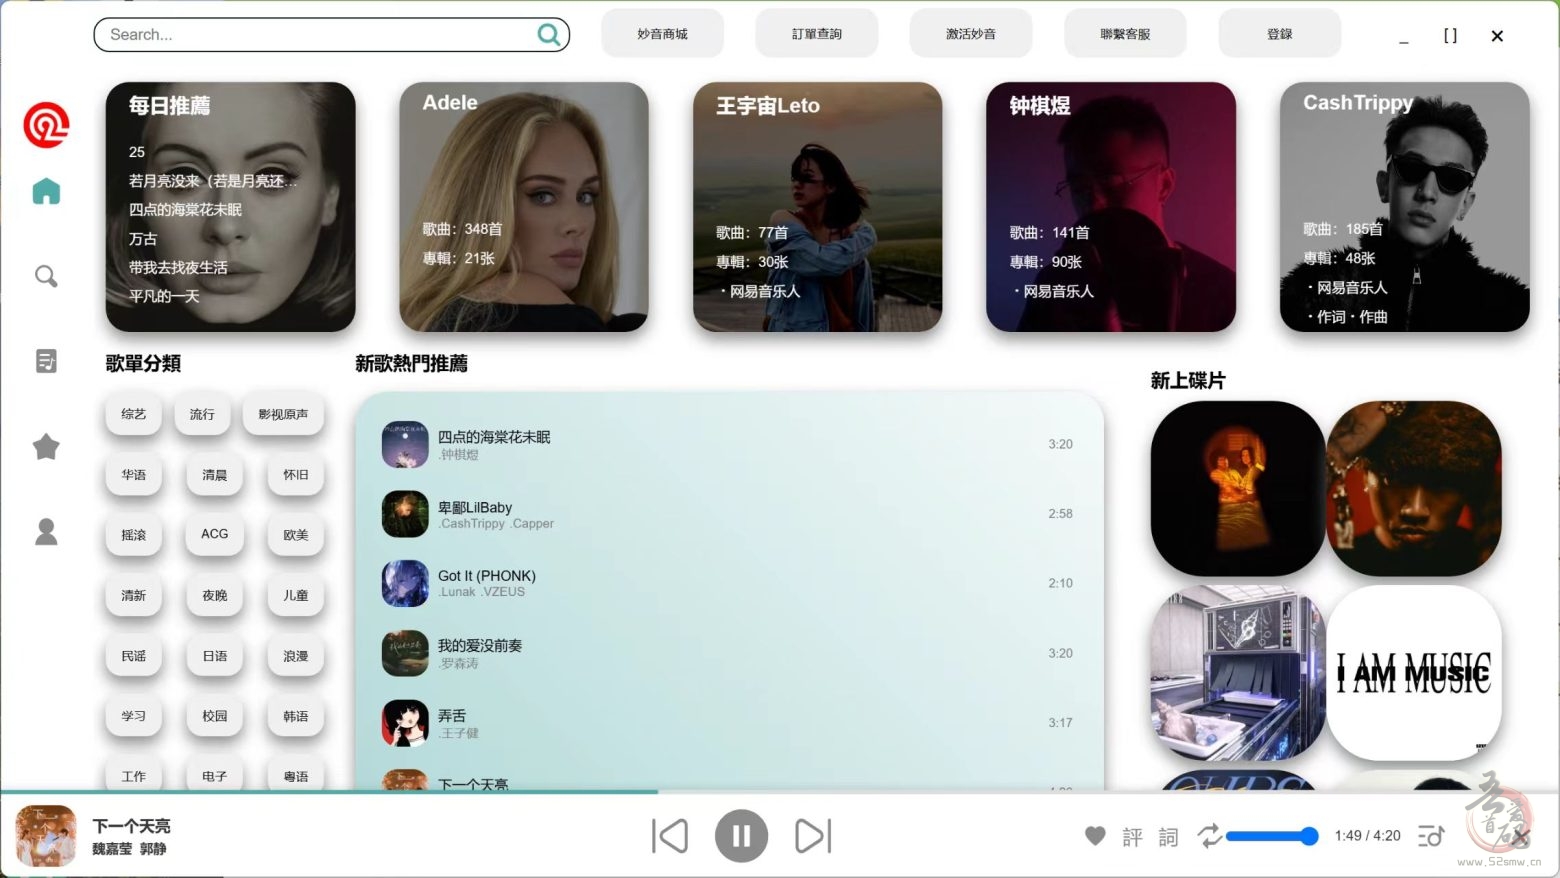The width and height of the screenshot is (1560, 878).
Task: Show lyrics with 詞 button
Action: coord(1168,836)
